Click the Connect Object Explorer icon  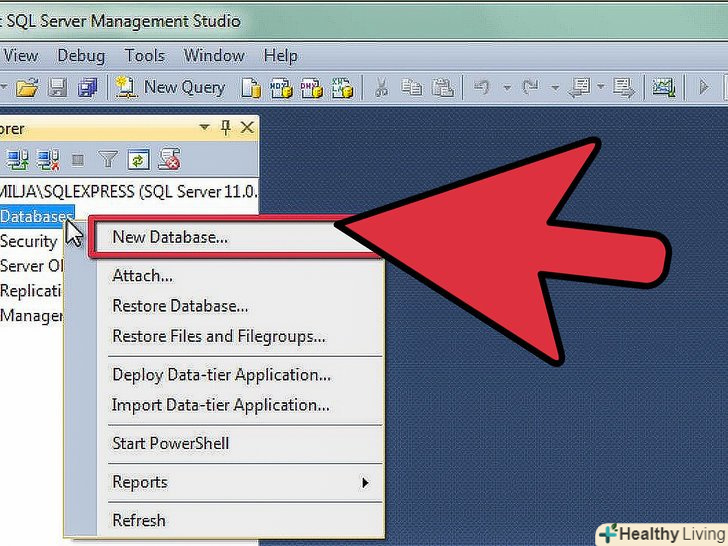tap(18, 160)
